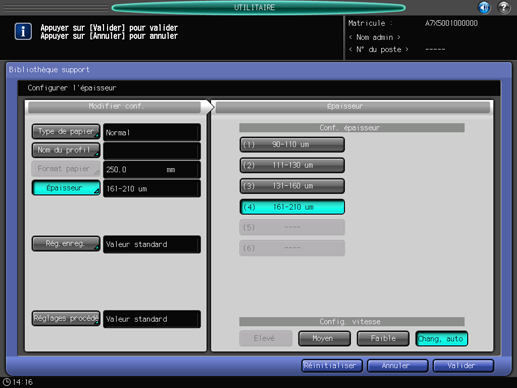This screenshot has width=517, height=388.
Task: Select thickness (1) 90-110 um
Action: click(292, 145)
